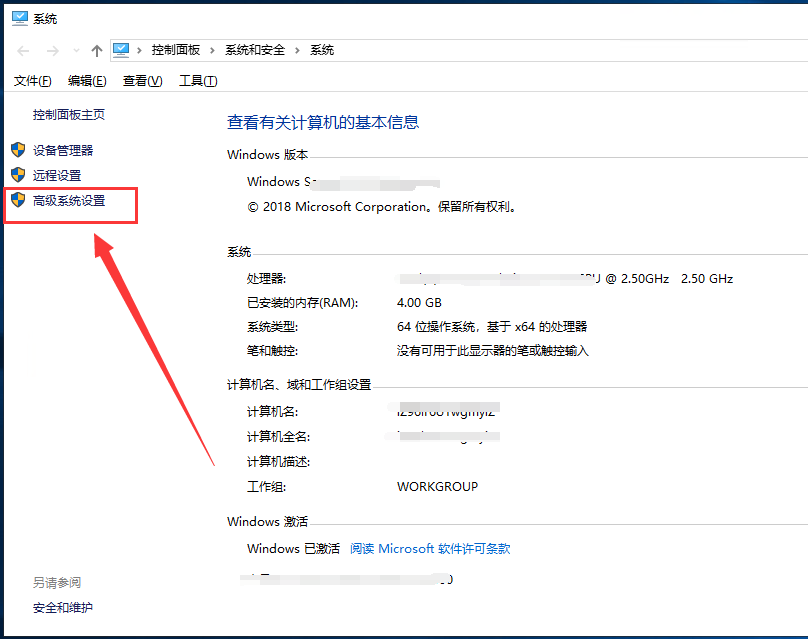Click the 计算机描述 label
808x639 pixels.
[279, 462]
